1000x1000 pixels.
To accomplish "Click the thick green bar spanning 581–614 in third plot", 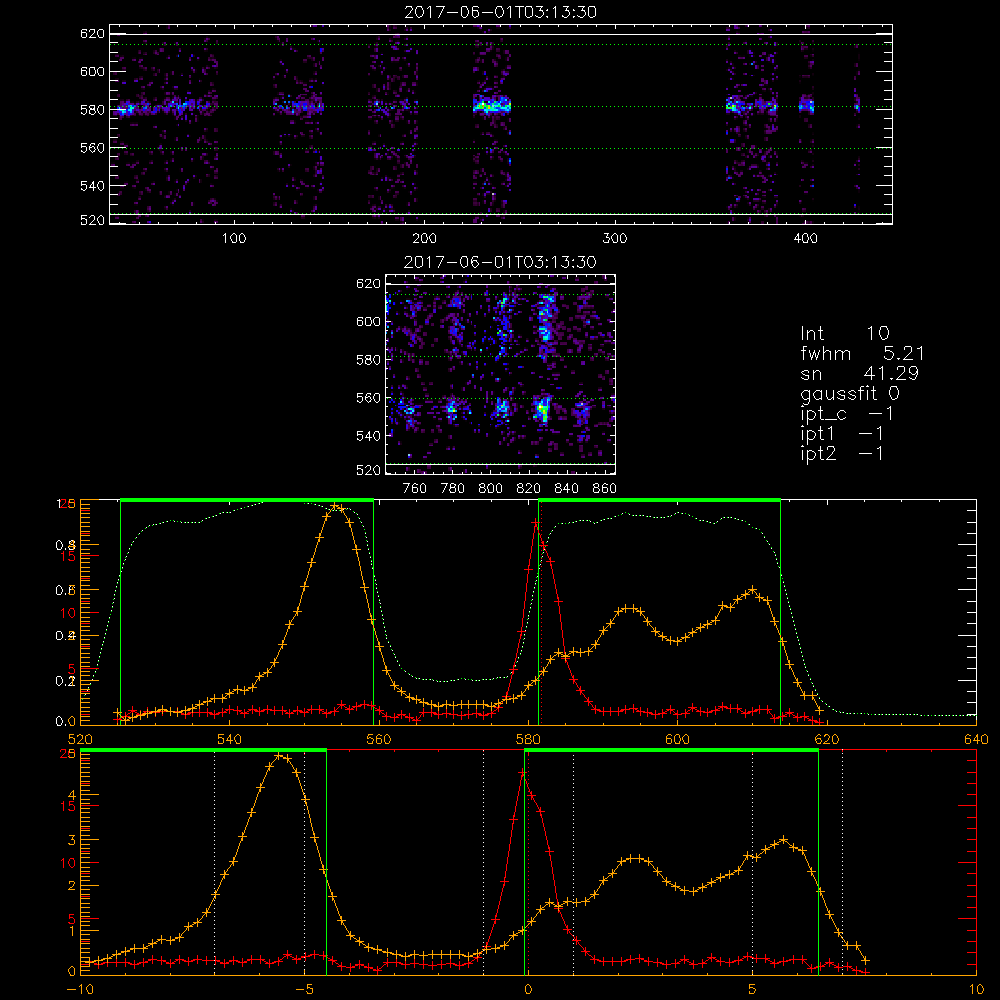I will 659,500.
